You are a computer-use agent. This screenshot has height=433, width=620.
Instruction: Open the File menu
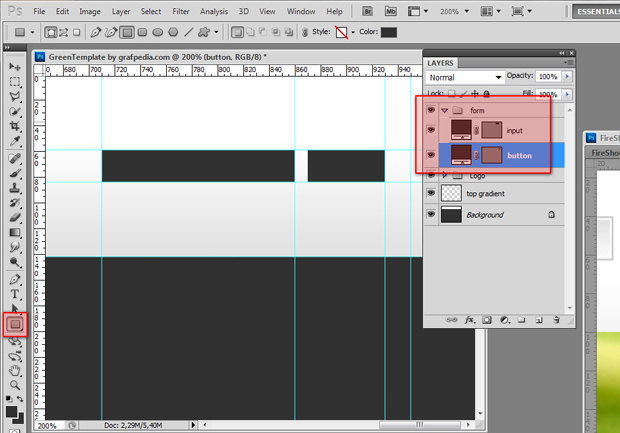click(x=39, y=11)
